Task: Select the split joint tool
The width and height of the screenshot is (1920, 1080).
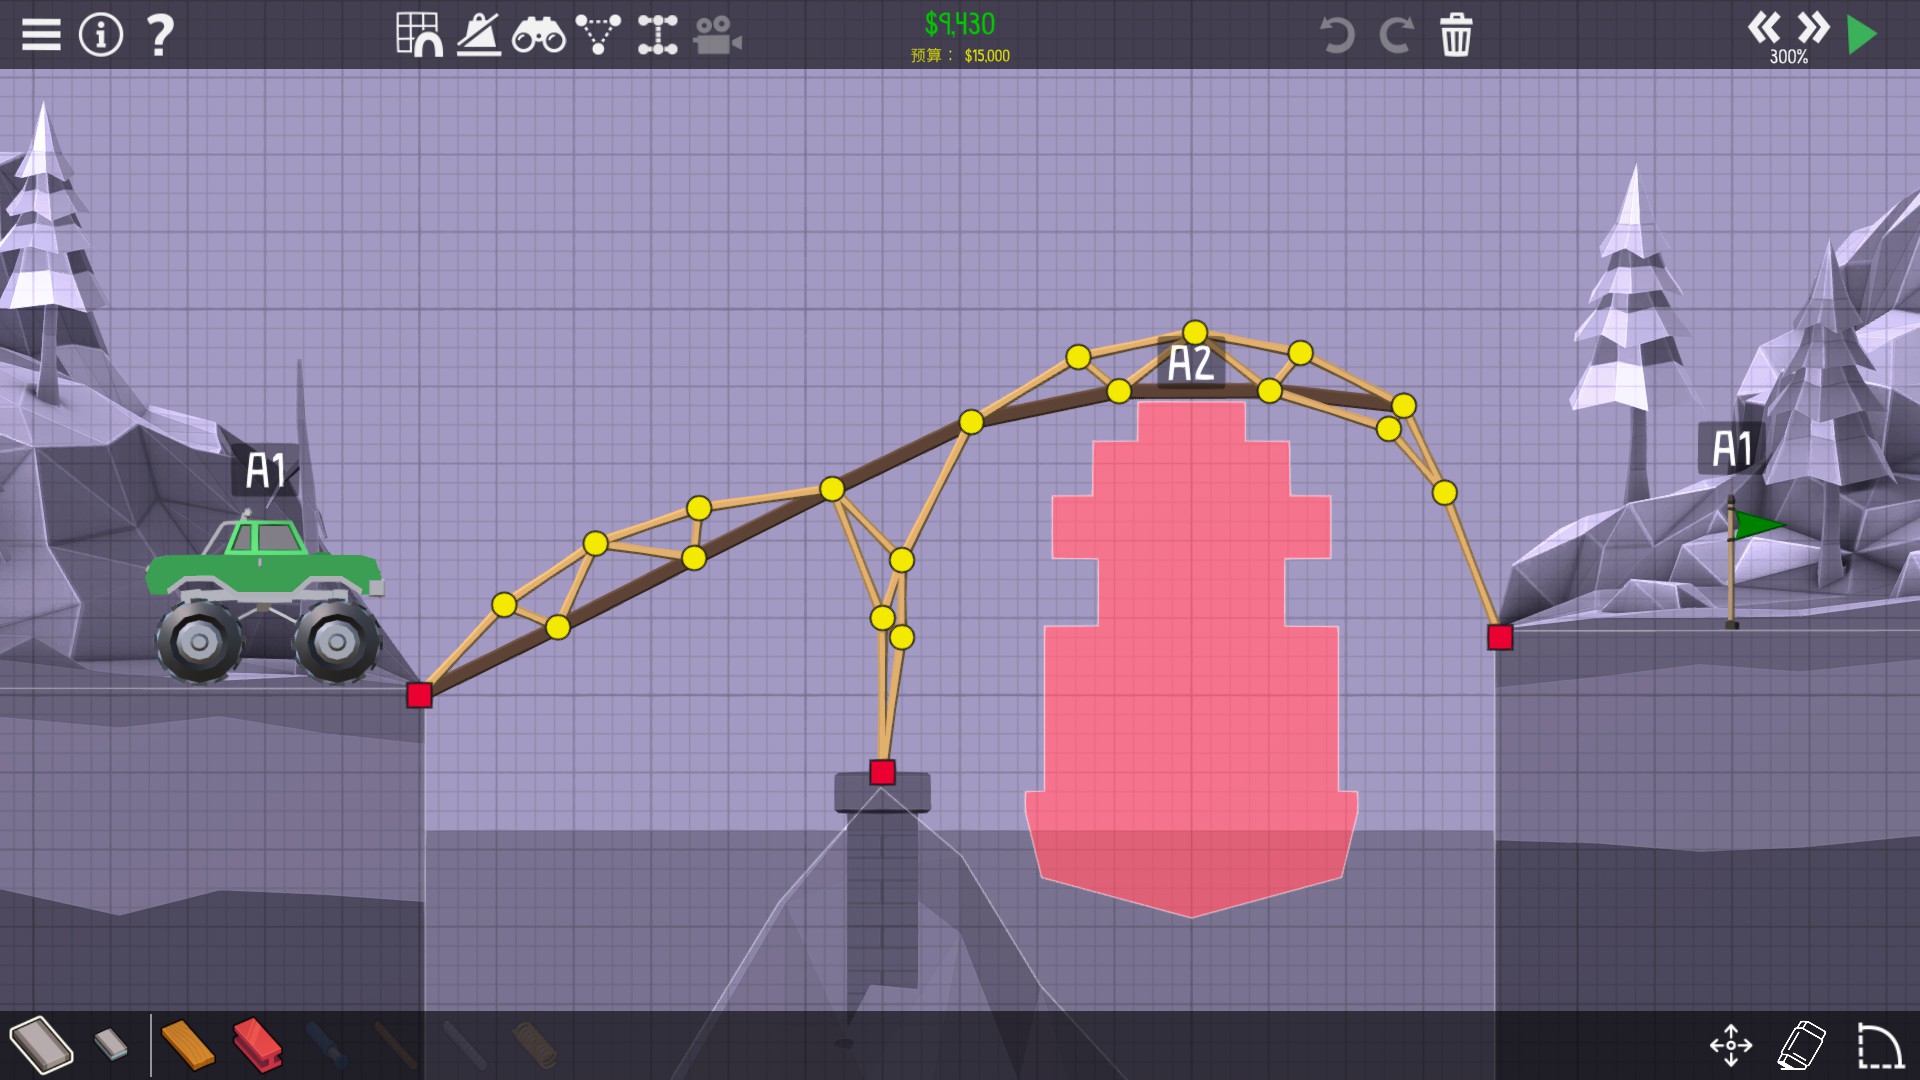Action: pyautogui.click(x=657, y=35)
